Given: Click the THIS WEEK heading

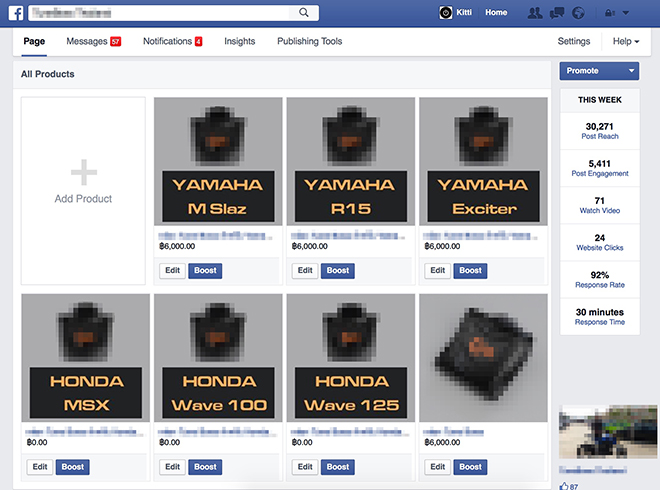Looking at the screenshot, I should [x=600, y=100].
